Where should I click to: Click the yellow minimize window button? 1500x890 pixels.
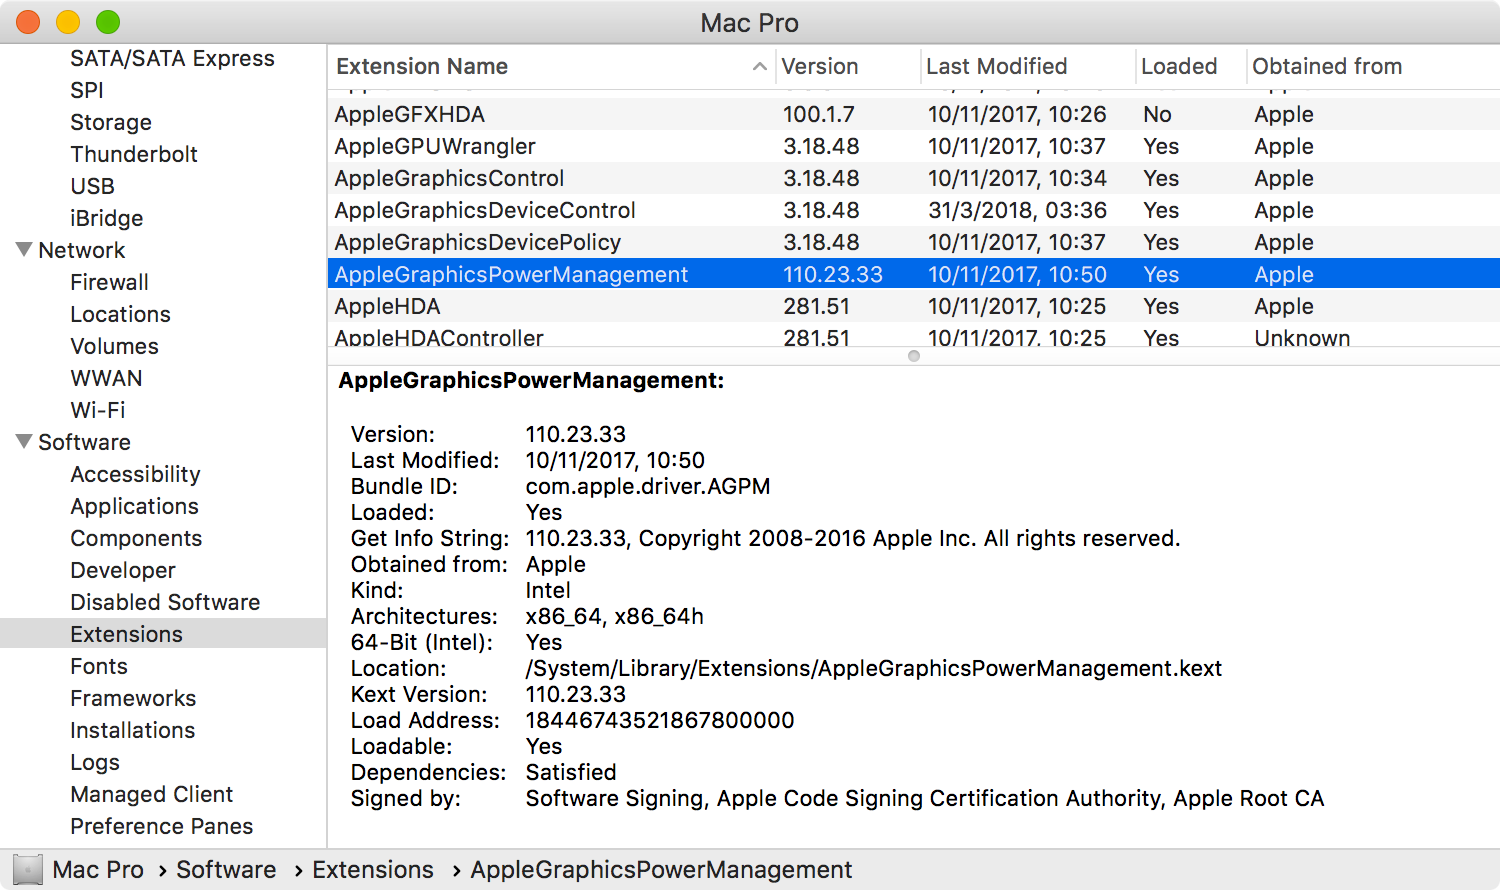point(68,22)
